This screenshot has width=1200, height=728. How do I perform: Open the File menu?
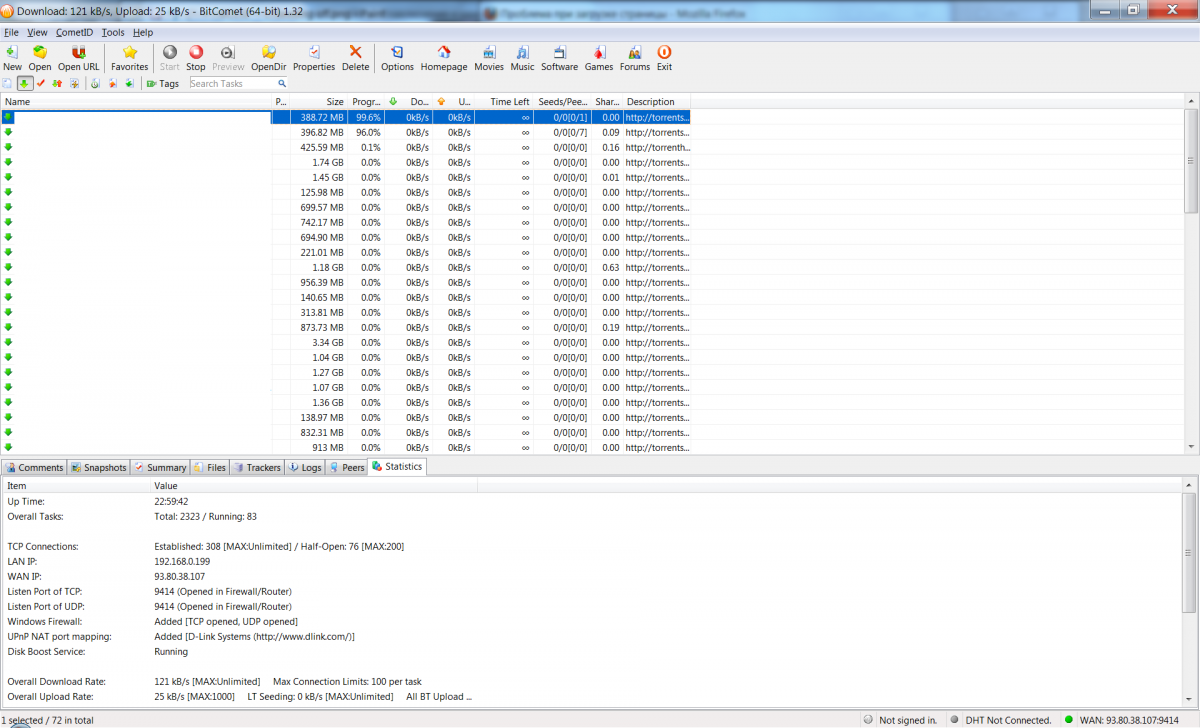[12, 32]
